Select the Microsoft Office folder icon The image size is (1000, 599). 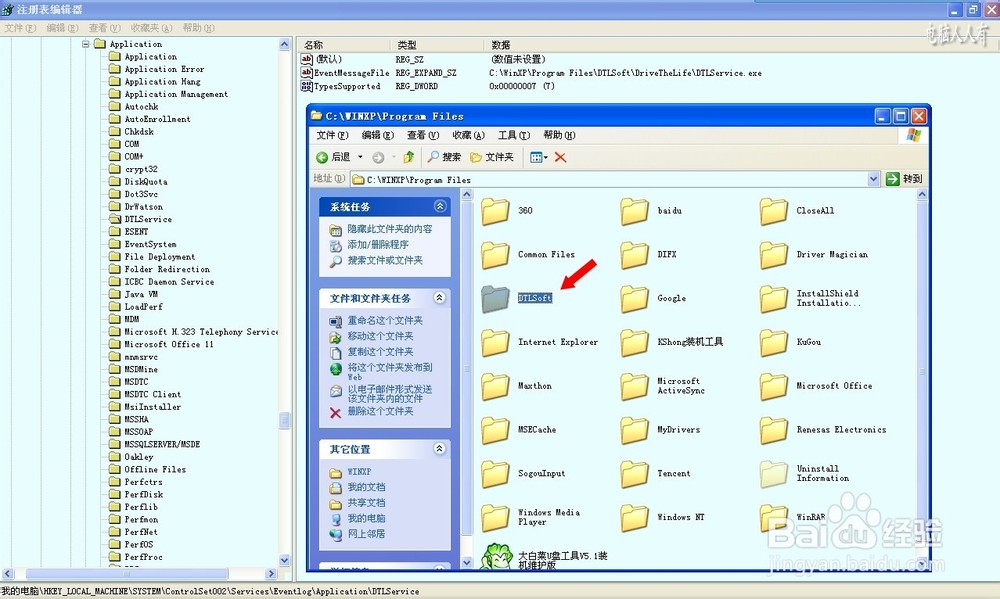[774, 387]
